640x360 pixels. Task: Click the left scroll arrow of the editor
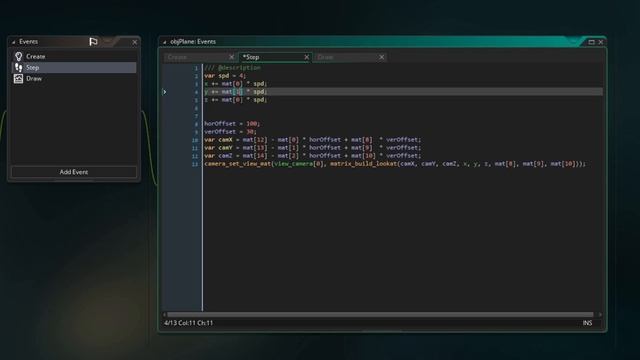point(164,315)
